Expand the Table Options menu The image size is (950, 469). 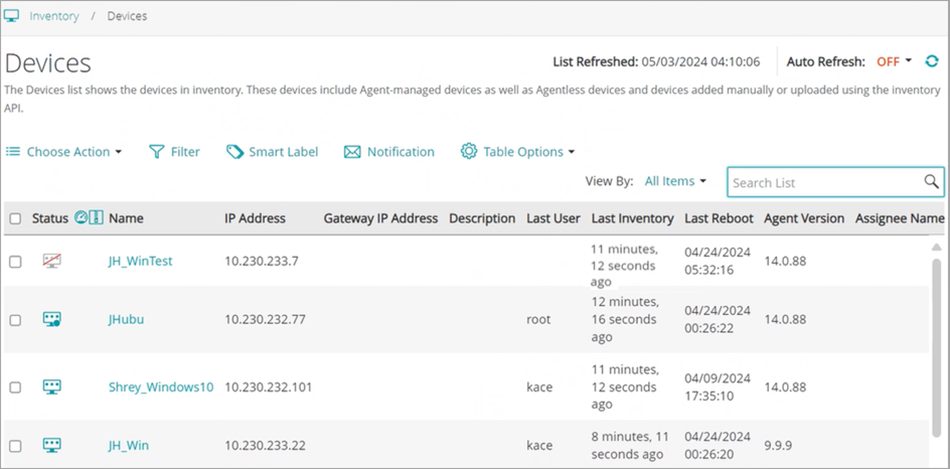[518, 152]
